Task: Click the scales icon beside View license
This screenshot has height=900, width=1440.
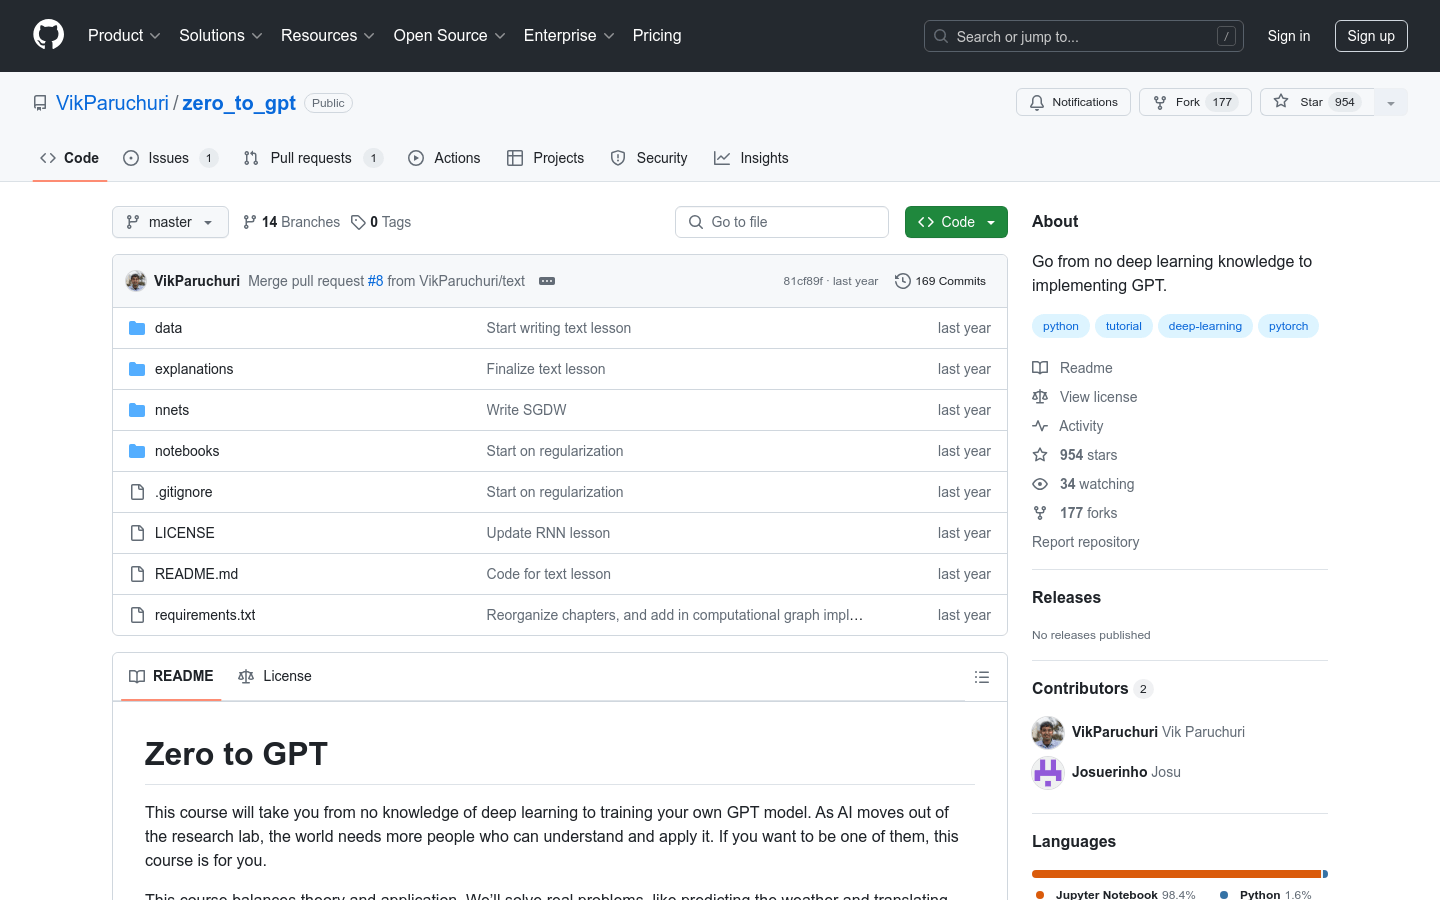Action: 1040,397
